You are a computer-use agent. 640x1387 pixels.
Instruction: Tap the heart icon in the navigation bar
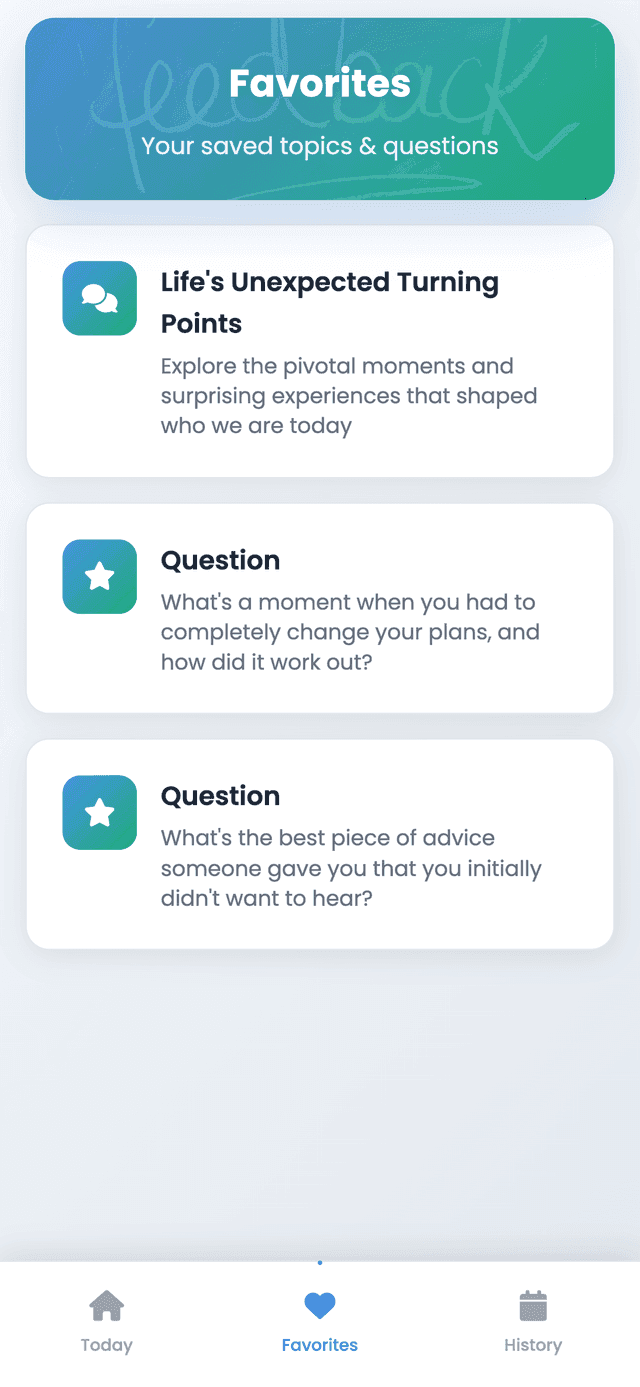tap(319, 1305)
